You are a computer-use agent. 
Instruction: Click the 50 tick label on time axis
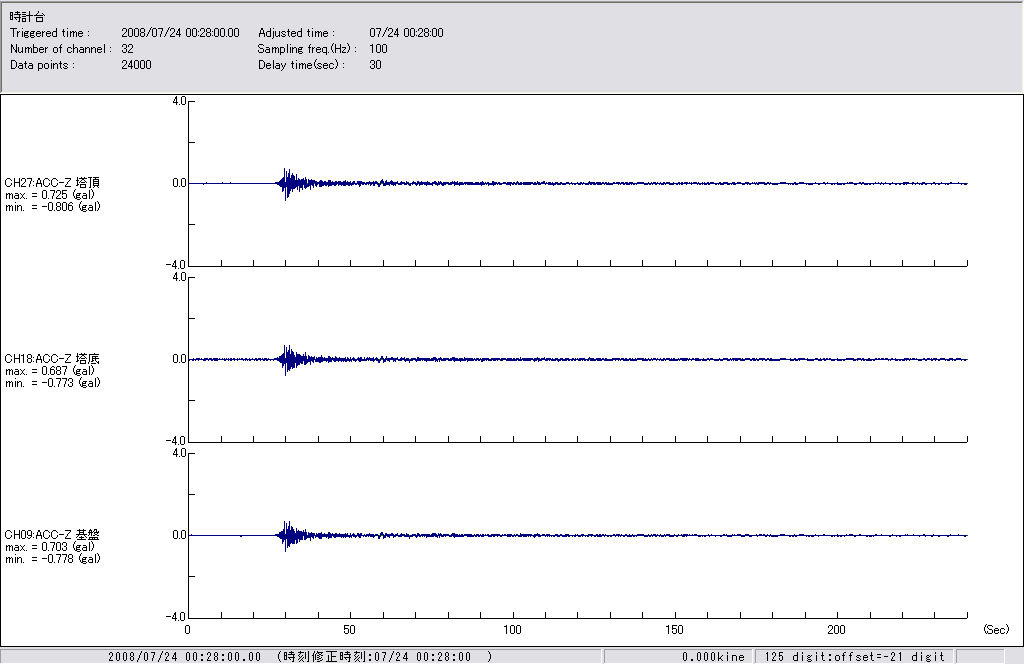[x=350, y=630]
